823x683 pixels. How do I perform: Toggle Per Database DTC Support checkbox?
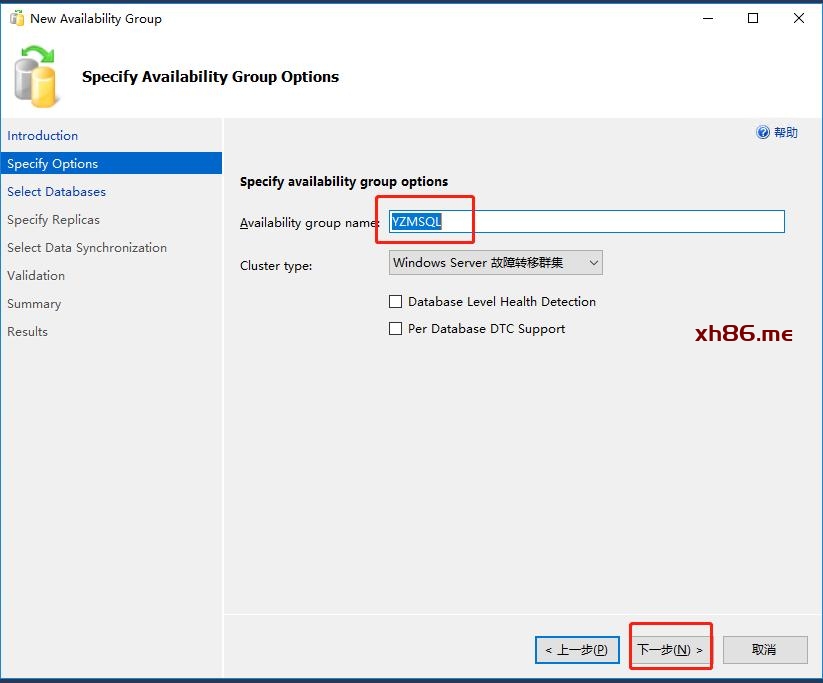click(x=396, y=328)
